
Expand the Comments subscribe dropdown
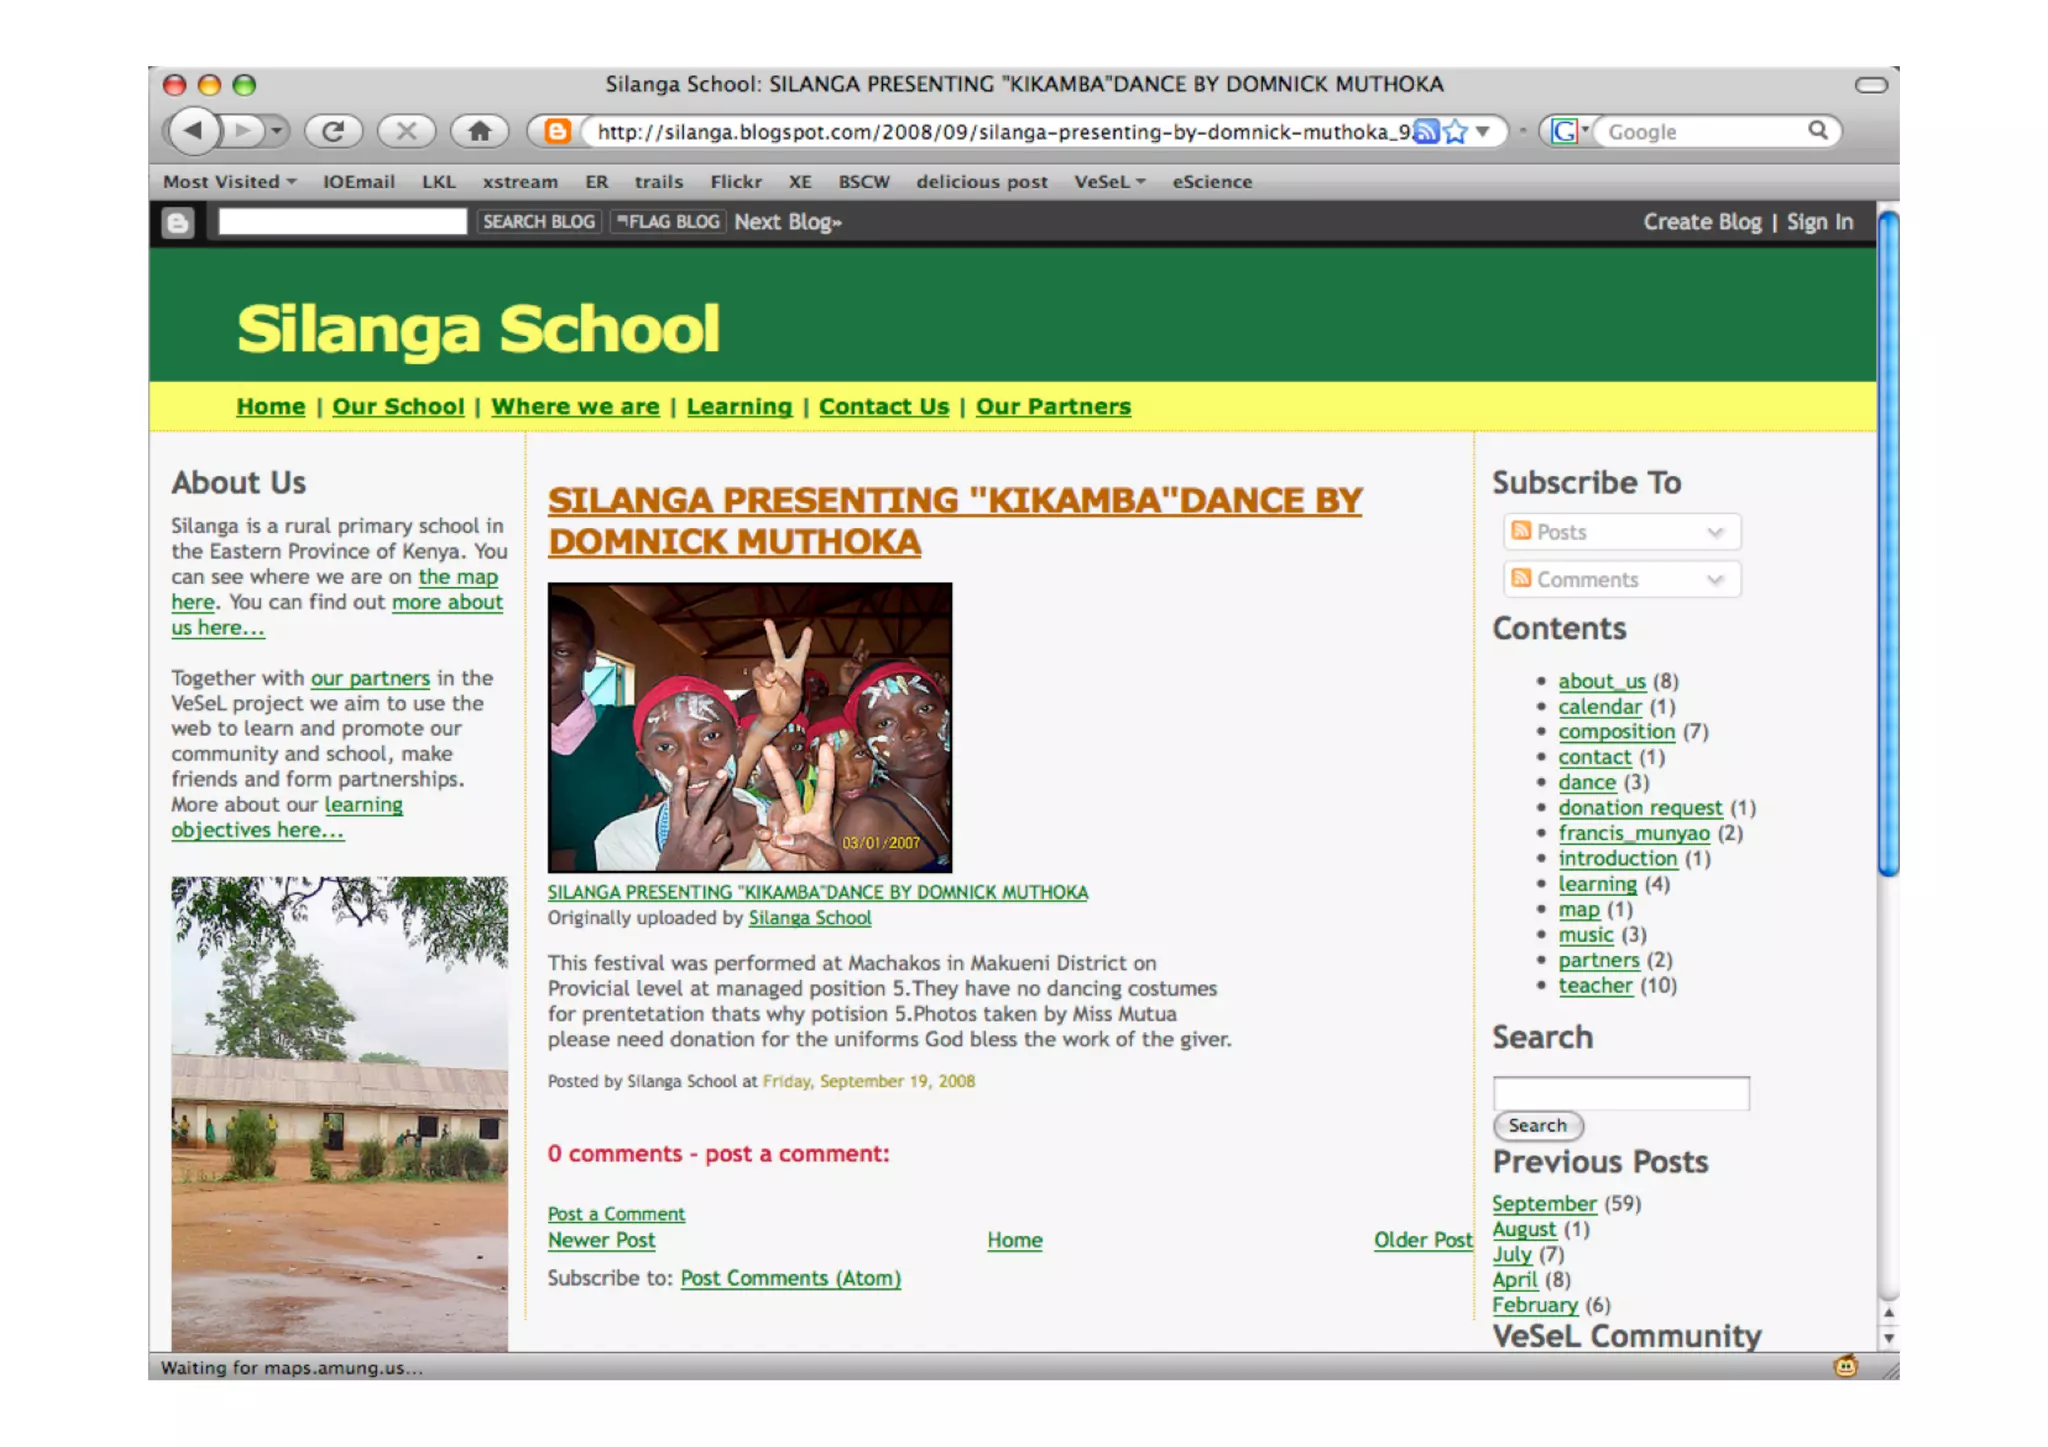click(1714, 580)
